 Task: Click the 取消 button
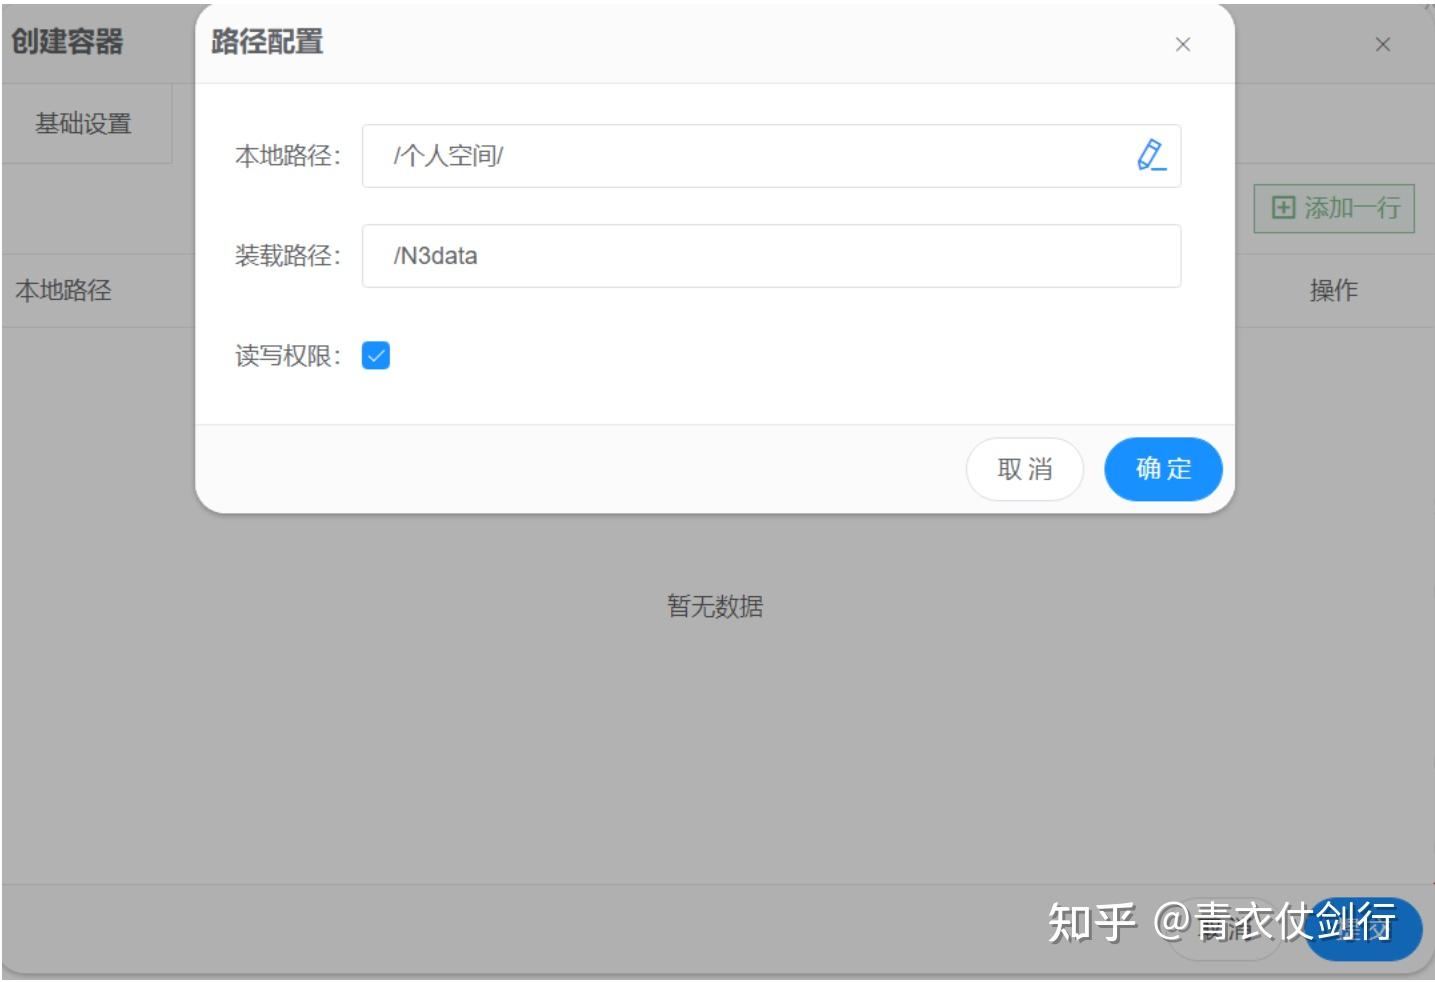[x=1025, y=469]
